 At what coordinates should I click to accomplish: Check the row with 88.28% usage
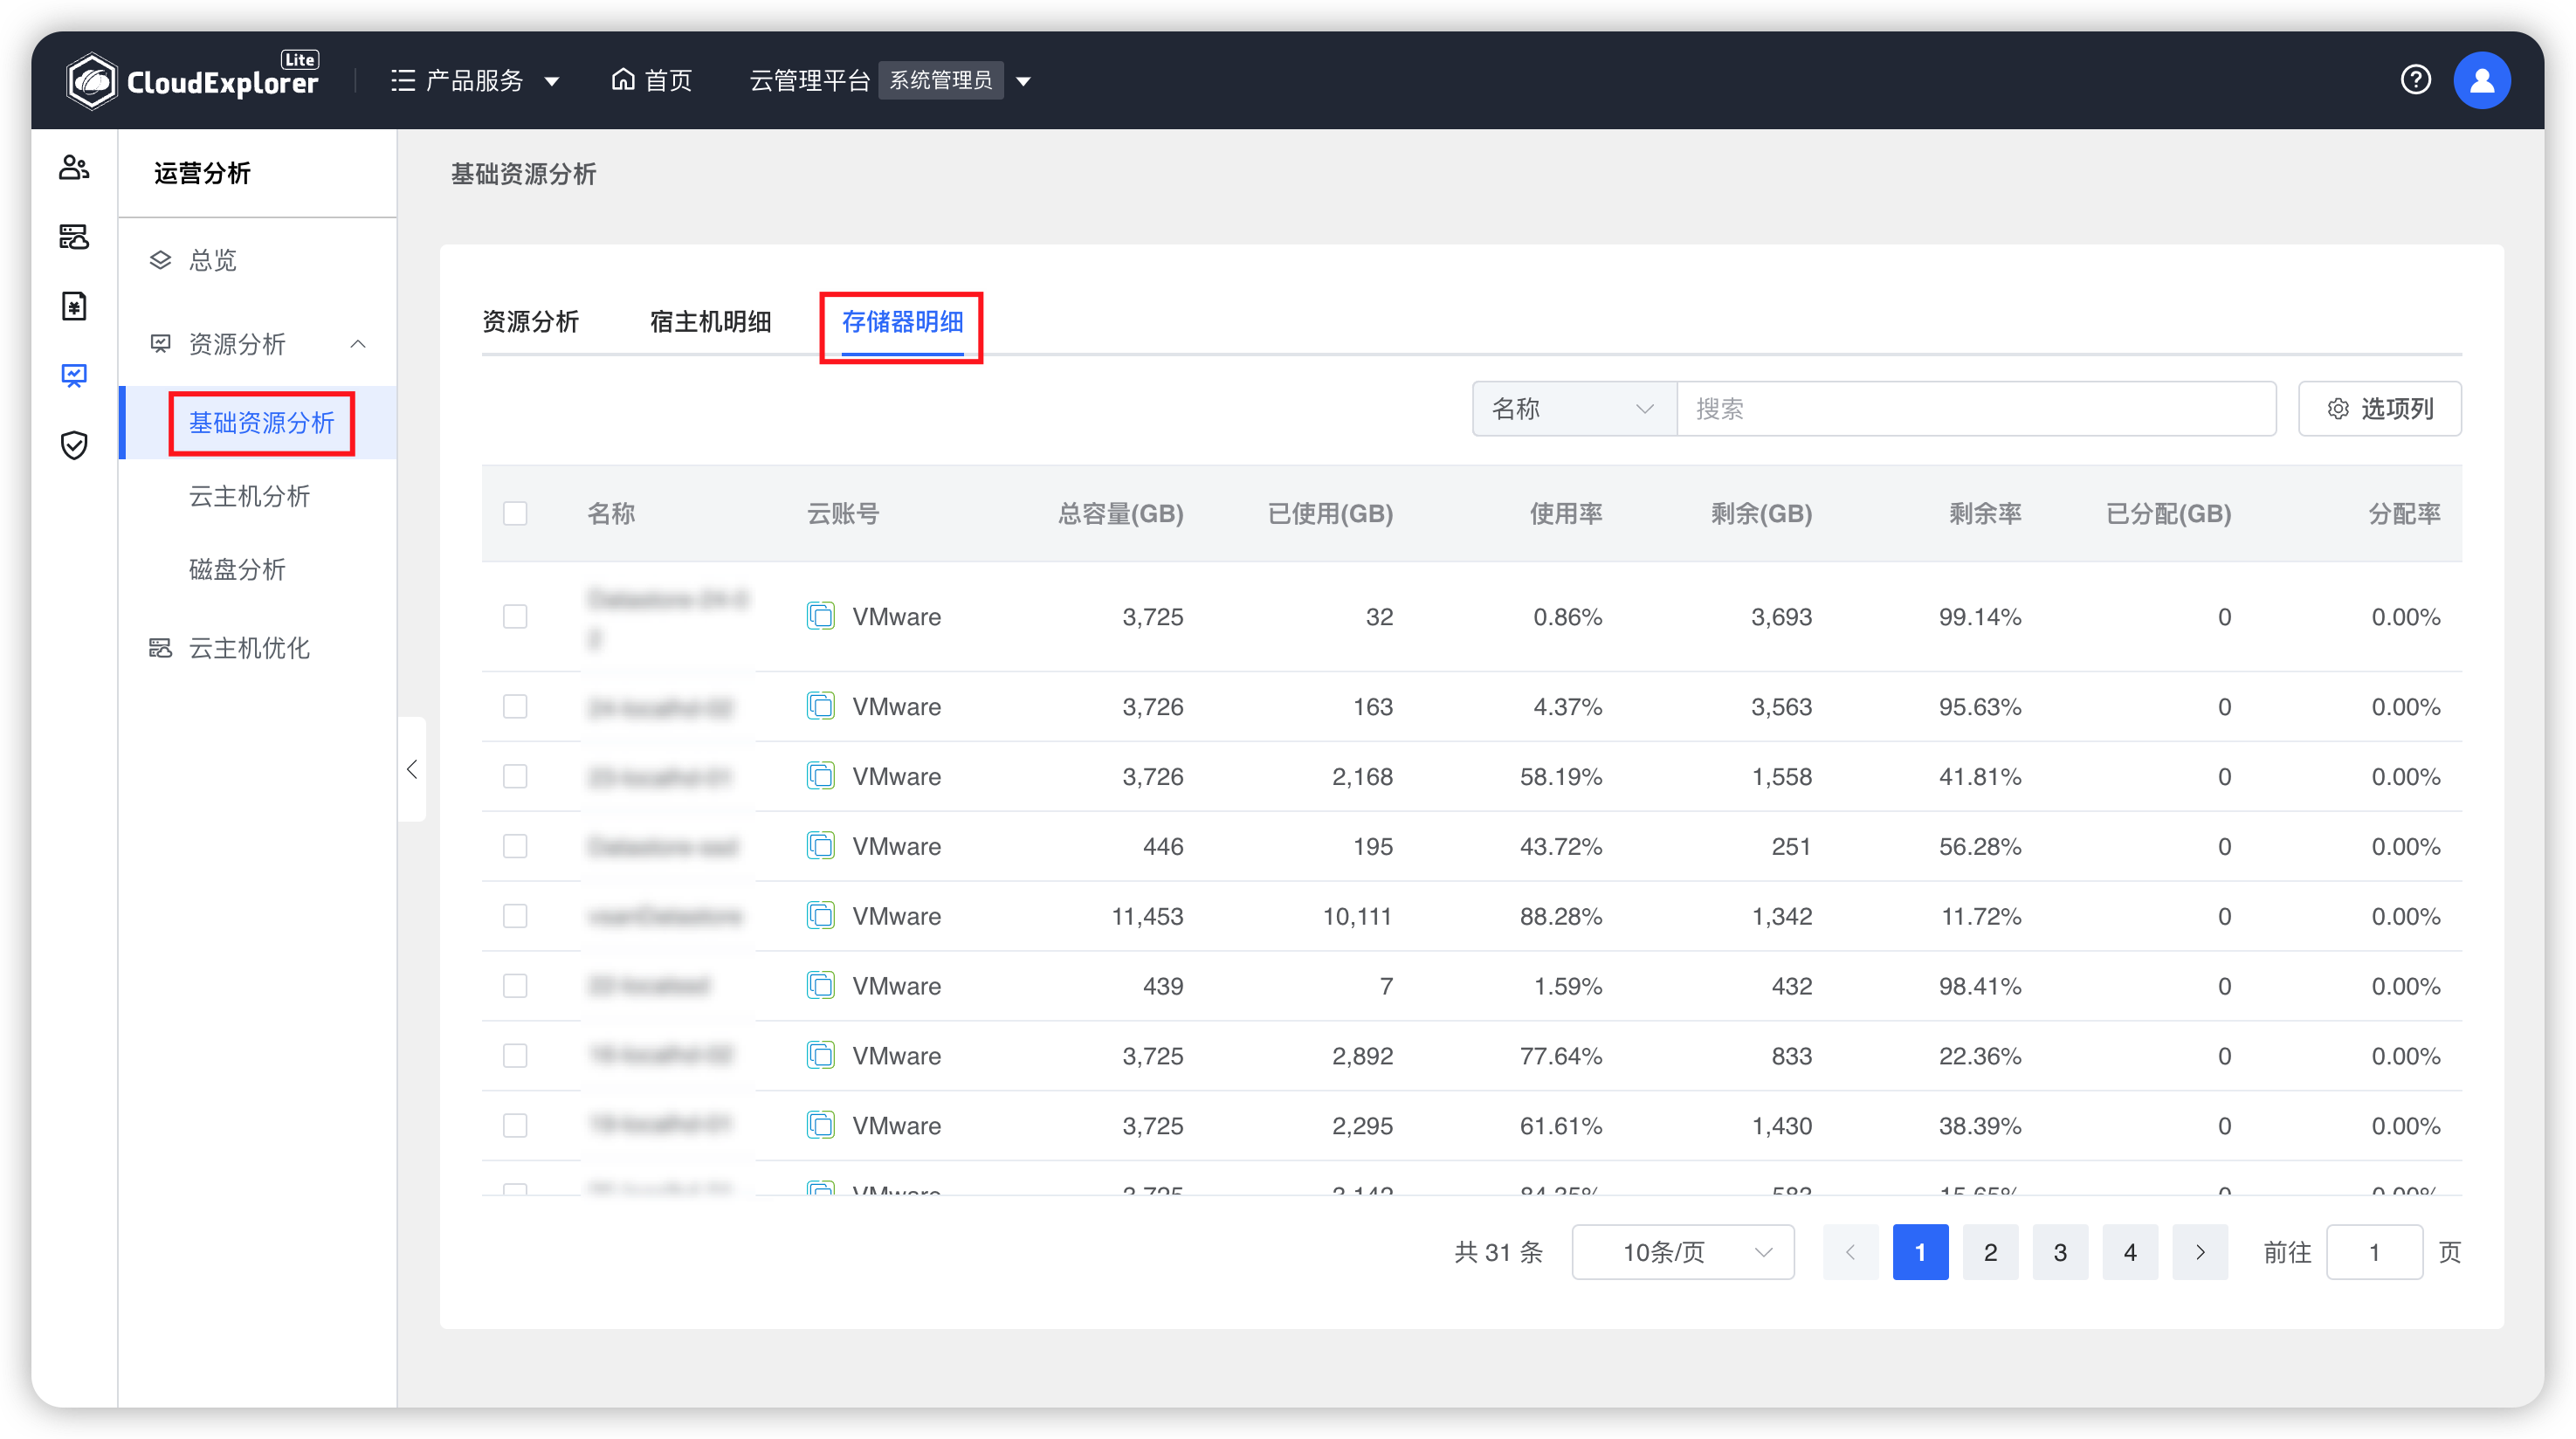515,916
